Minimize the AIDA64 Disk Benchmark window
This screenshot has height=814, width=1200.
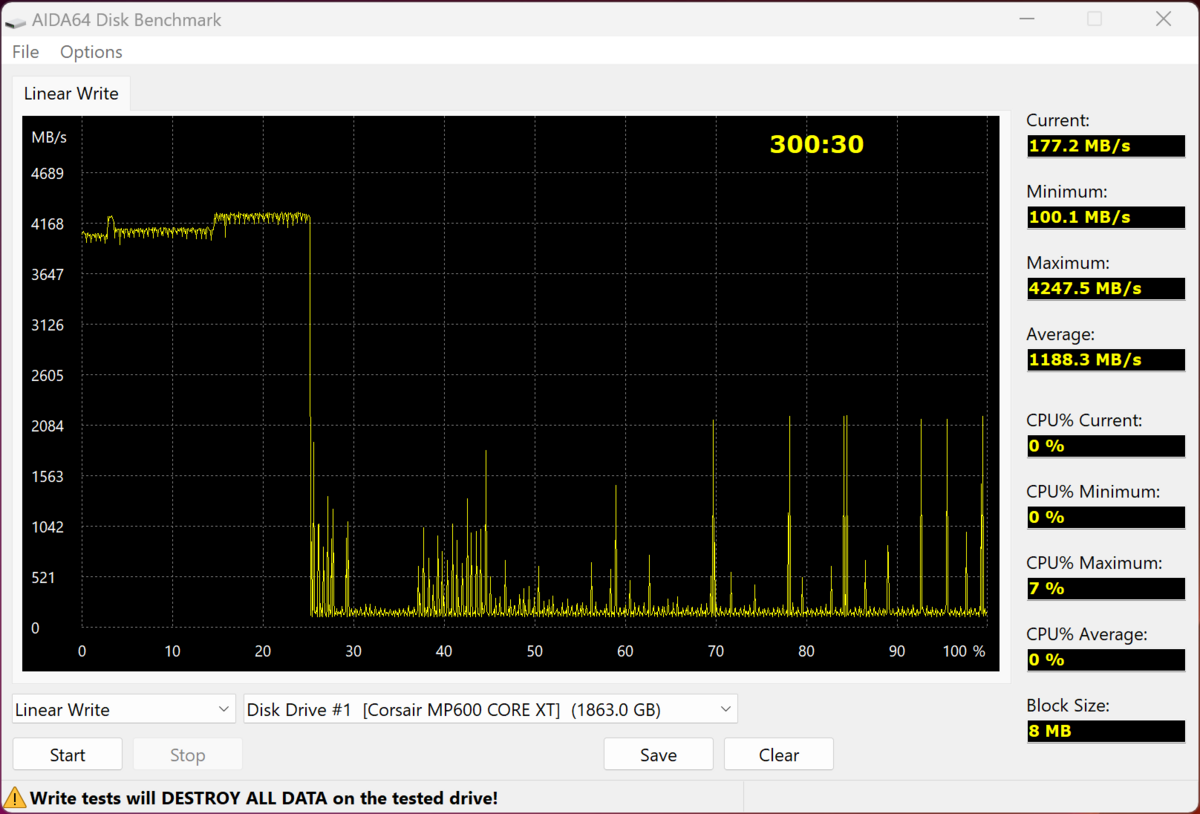[1026, 19]
